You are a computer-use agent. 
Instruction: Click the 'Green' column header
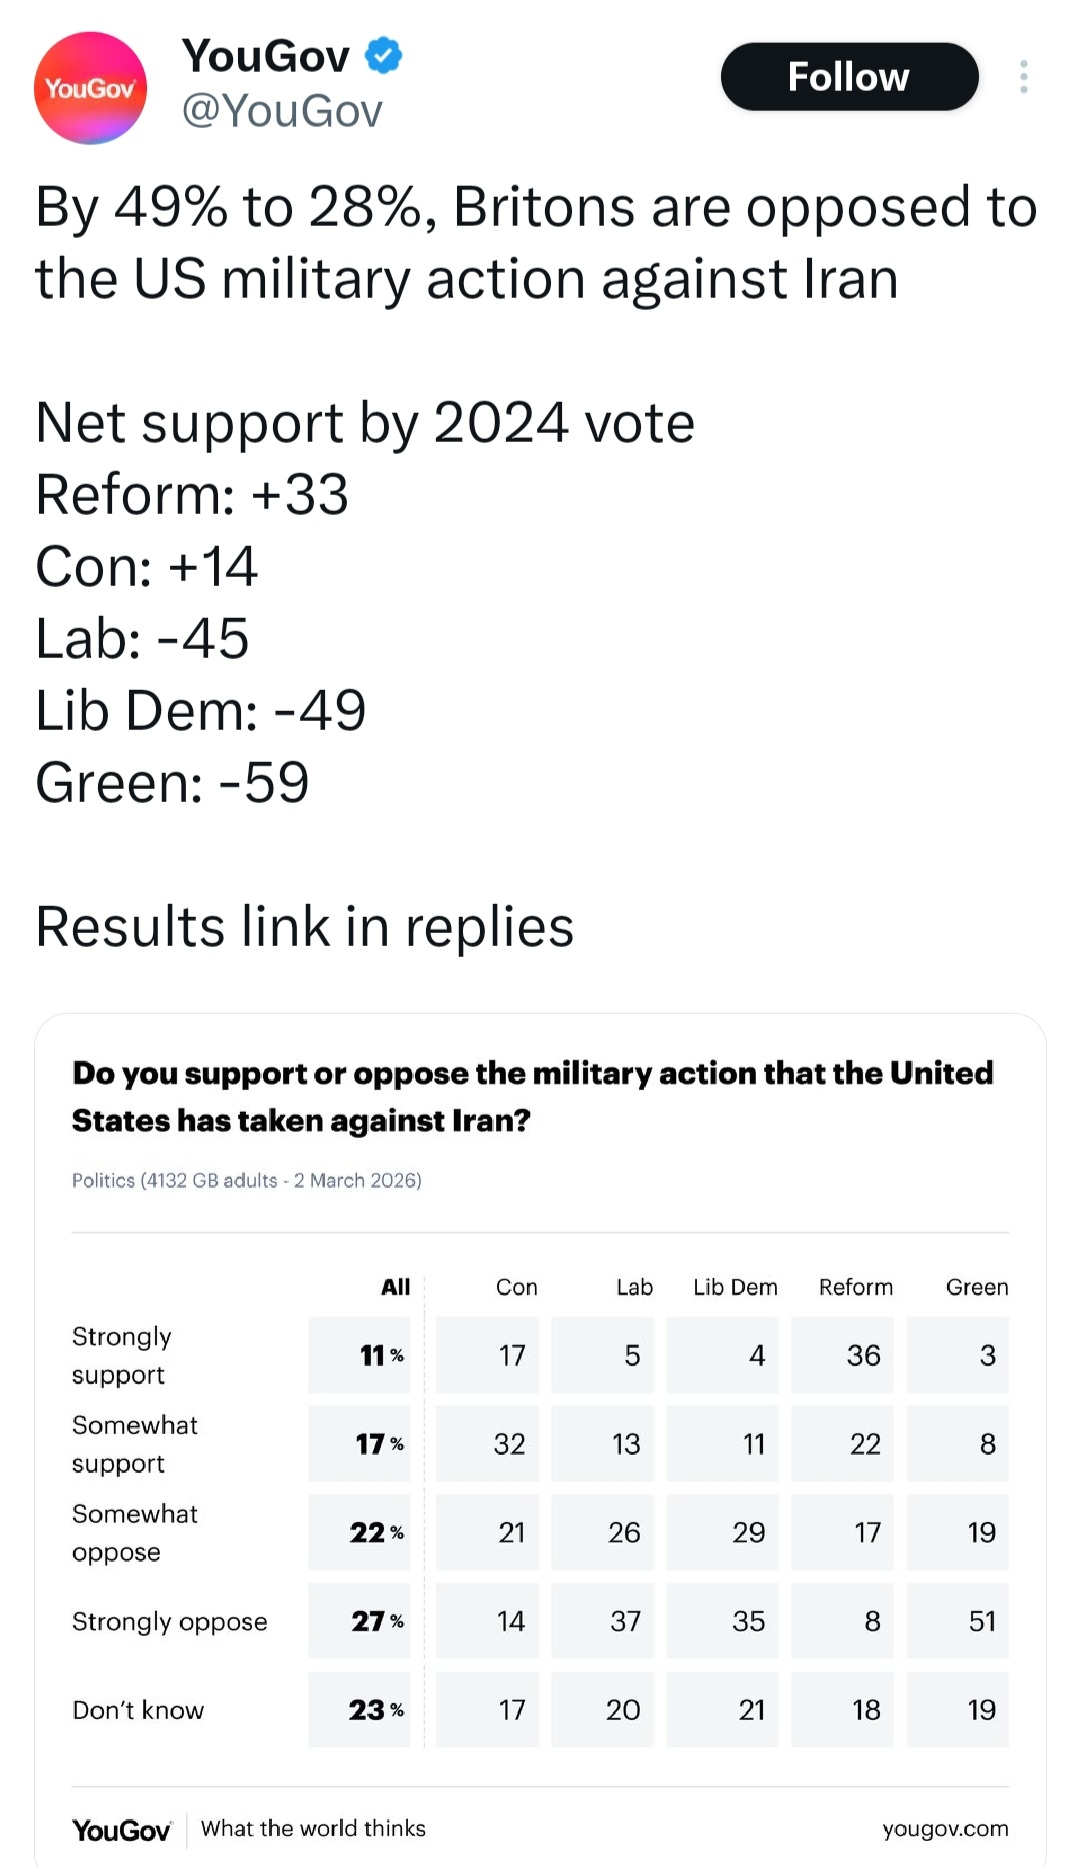(x=976, y=1287)
